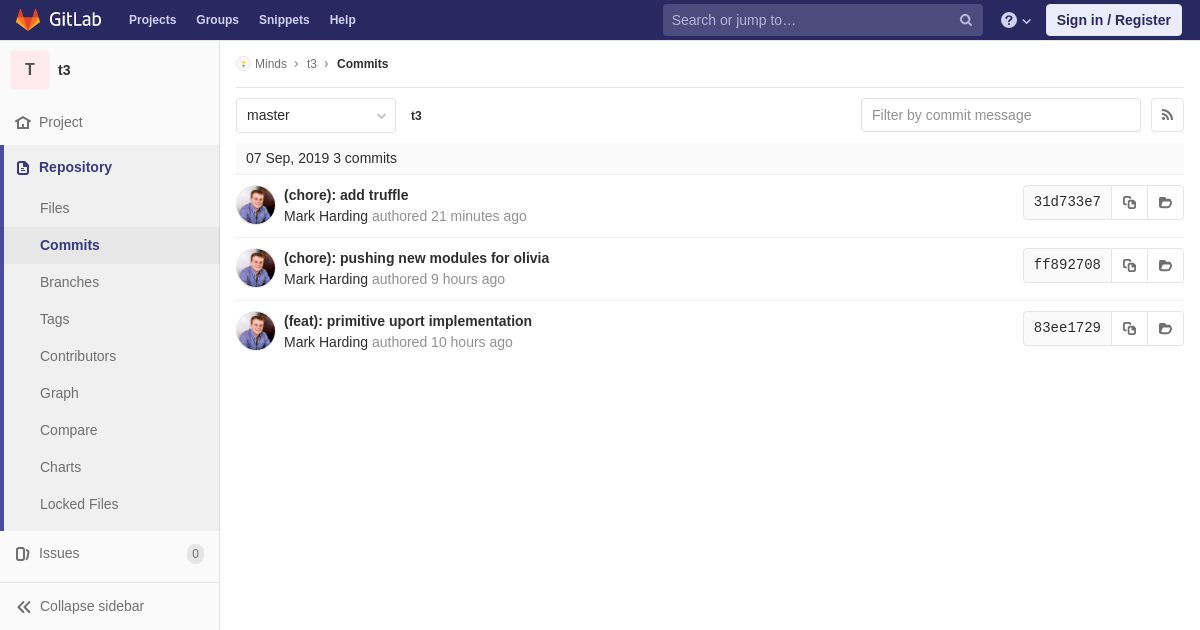Click t3 project name in sidebar
This screenshot has height=630, width=1200.
pos(64,70)
